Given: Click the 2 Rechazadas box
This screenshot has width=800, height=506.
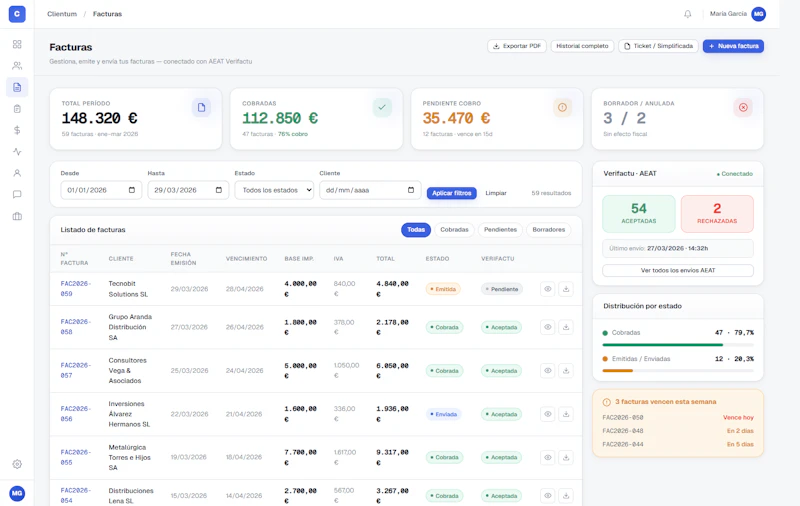Looking at the screenshot, I should click(x=717, y=214).
